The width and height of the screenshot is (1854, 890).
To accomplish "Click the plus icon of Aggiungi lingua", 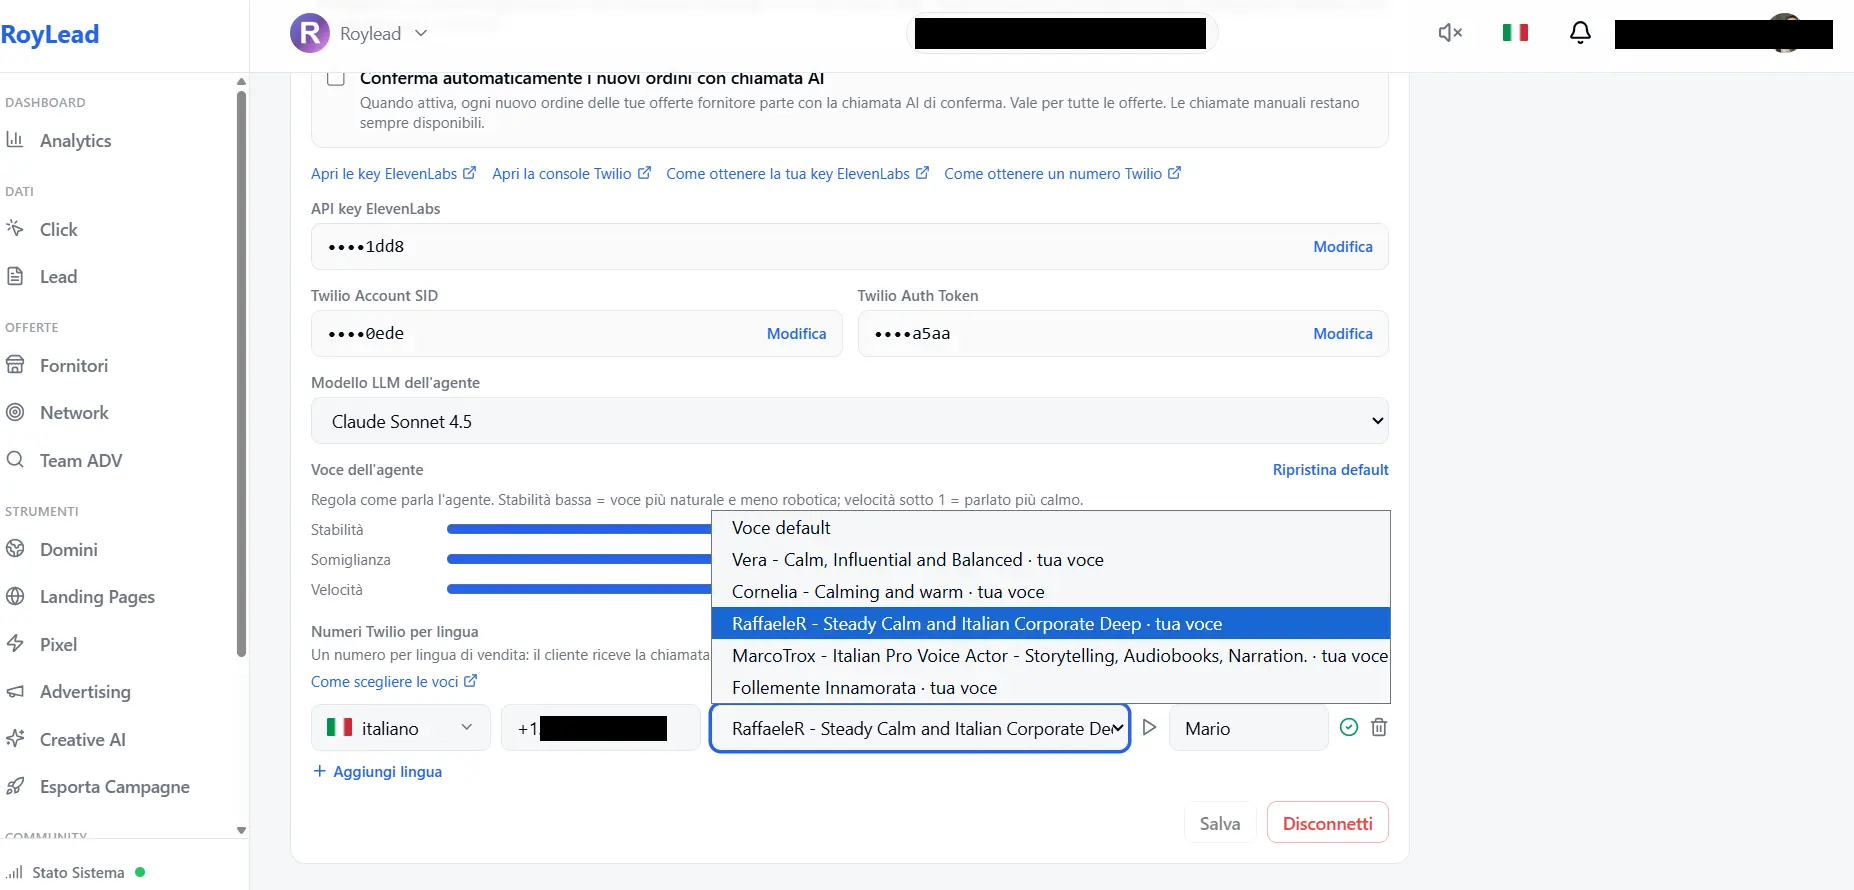I will tap(319, 771).
